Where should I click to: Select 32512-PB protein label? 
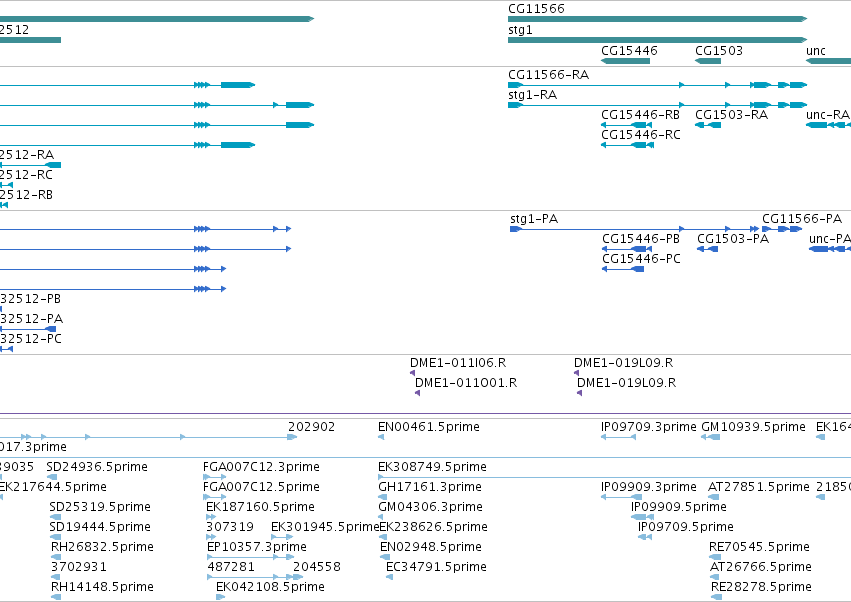click(x=30, y=299)
